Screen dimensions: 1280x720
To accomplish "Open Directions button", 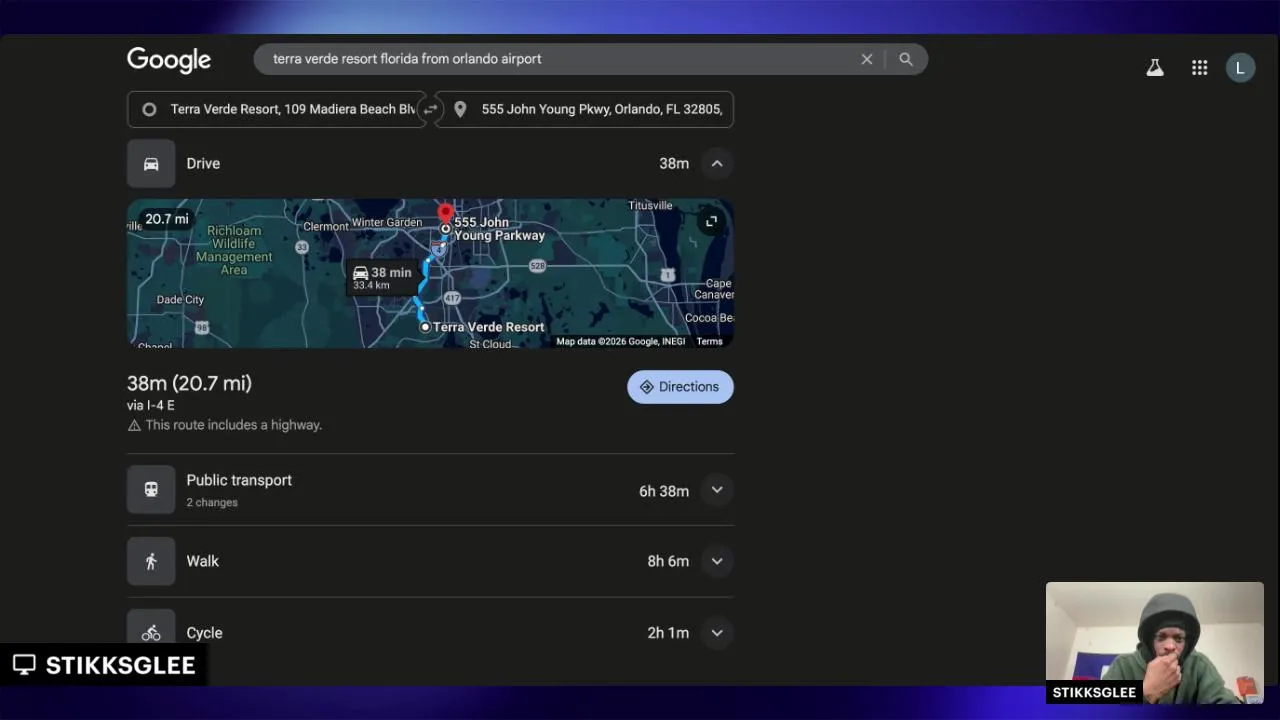I will click(680, 387).
